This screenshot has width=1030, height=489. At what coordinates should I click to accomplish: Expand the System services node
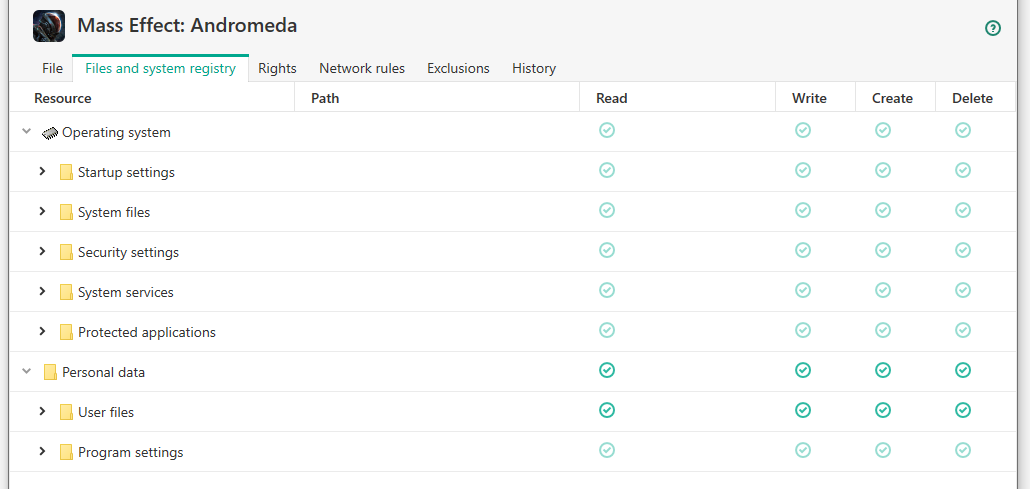click(42, 292)
